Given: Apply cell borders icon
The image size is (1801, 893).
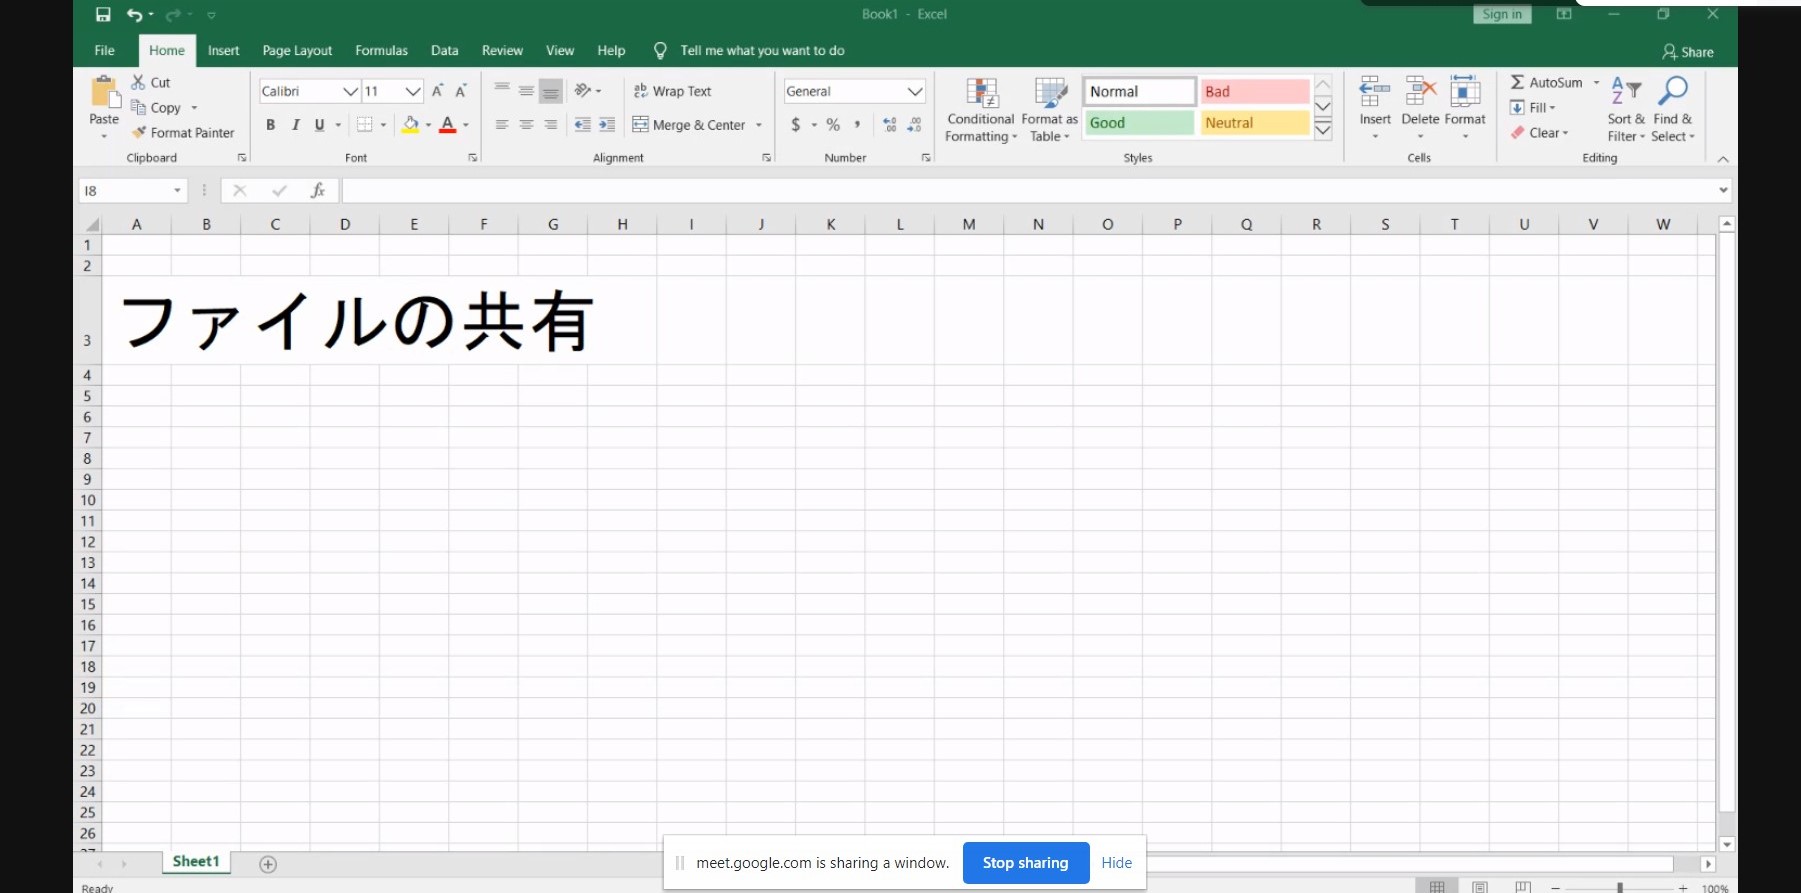Looking at the screenshot, I should coord(365,125).
